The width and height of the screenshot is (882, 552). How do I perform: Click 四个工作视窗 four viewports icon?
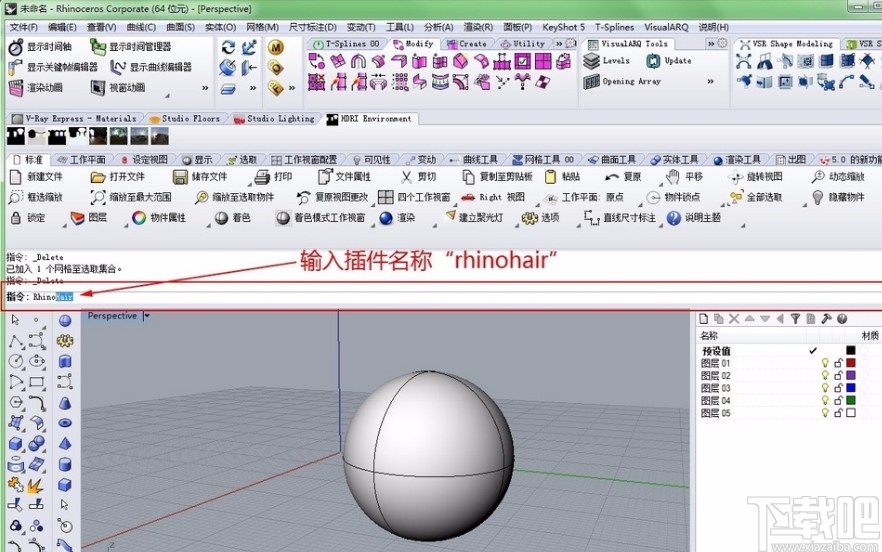click(x=386, y=197)
